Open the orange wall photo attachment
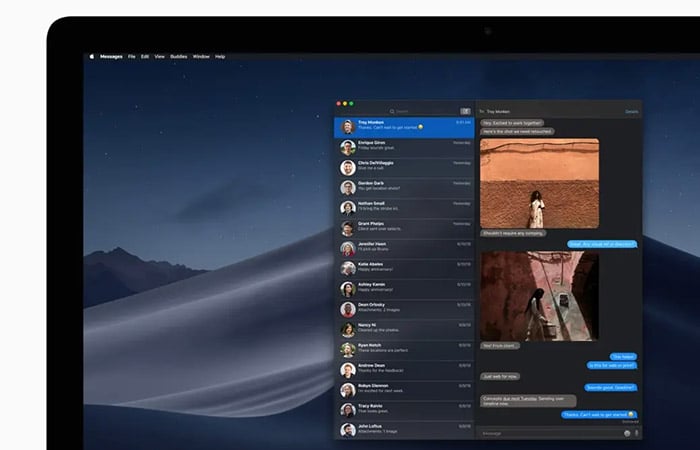The height and width of the screenshot is (450, 700). (x=540, y=183)
